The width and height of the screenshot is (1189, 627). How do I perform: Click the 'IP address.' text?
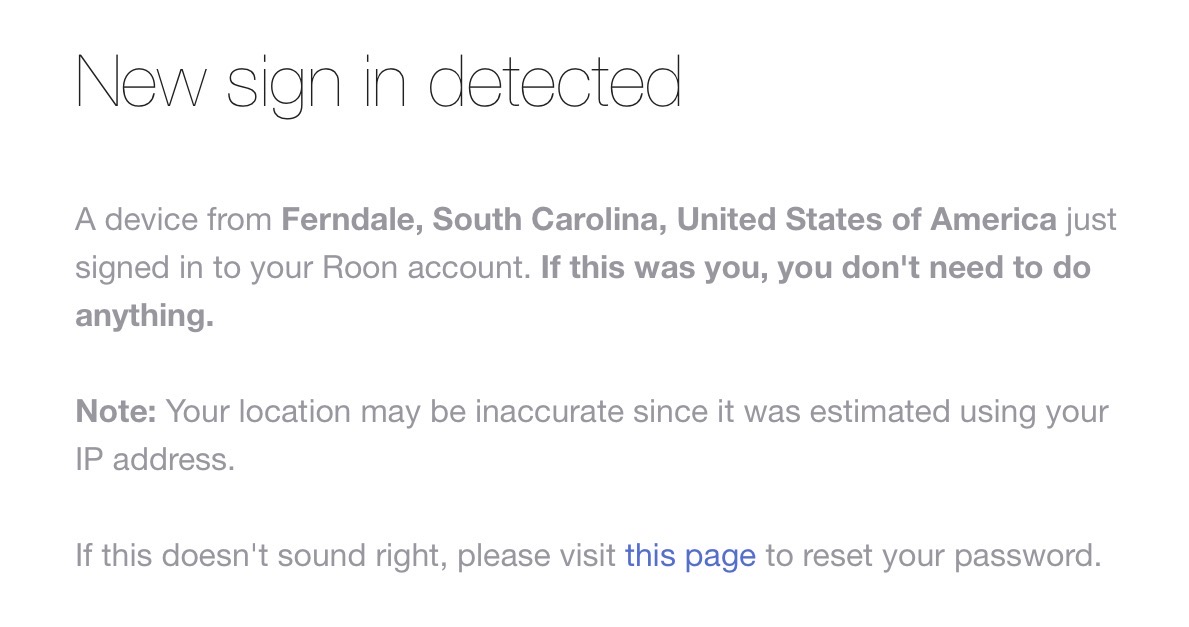154,460
